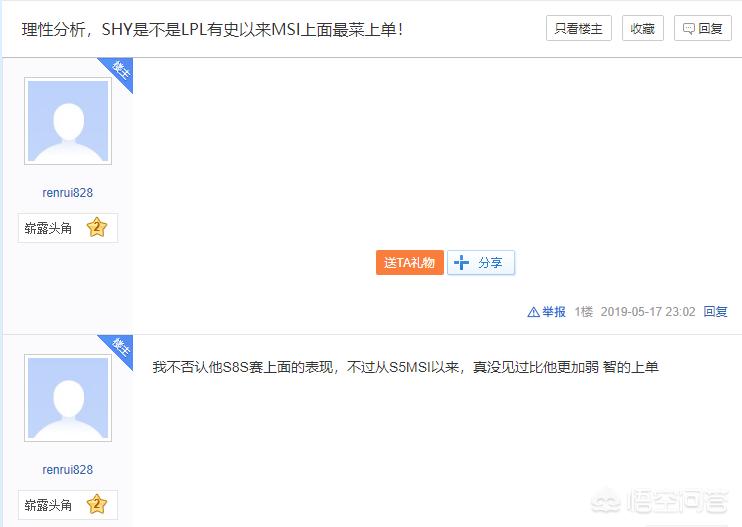Click the 楼主 ribbon on second post
Image resolution: width=742 pixels, height=527 pixels.
(x=119, y=347)
